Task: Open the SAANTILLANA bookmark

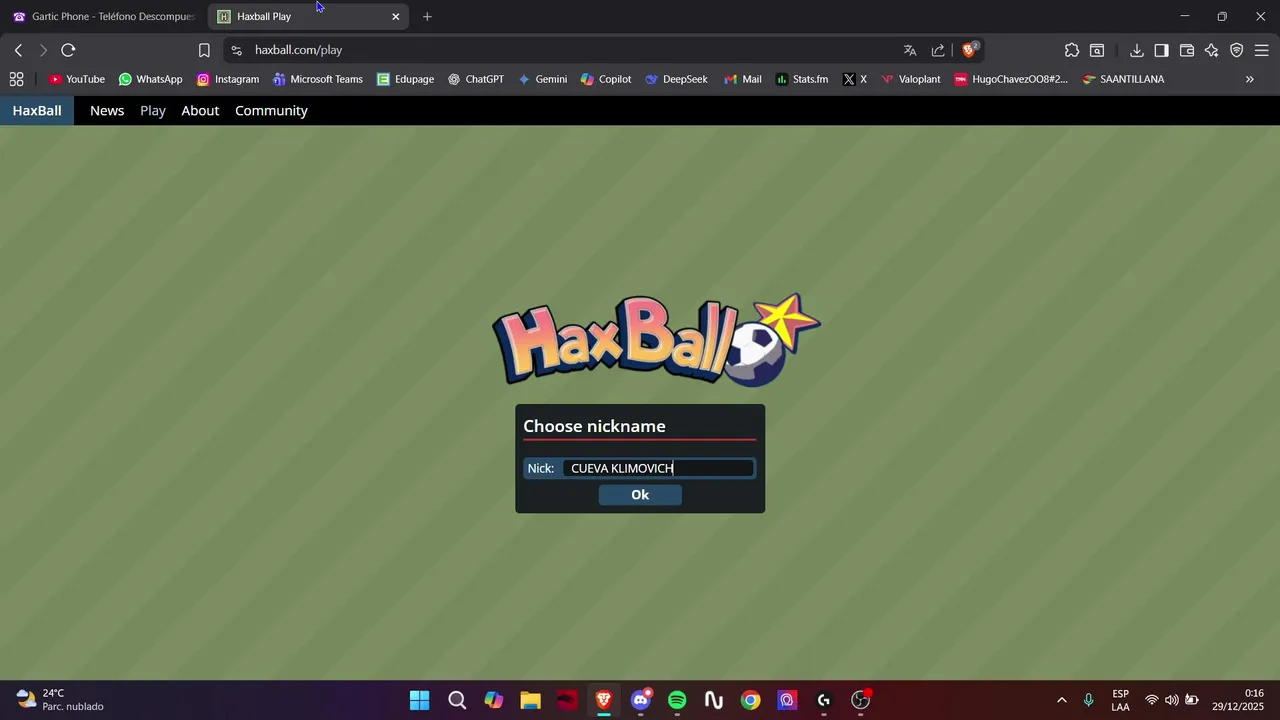Action: coord(1123,79)
